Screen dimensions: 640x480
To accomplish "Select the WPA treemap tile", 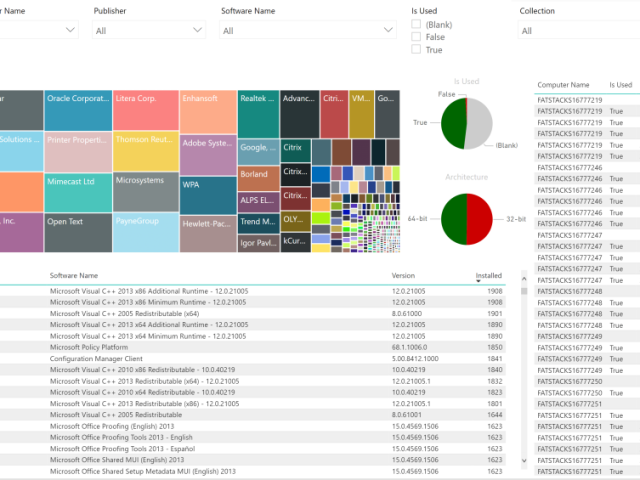I will tap(208, 196).
